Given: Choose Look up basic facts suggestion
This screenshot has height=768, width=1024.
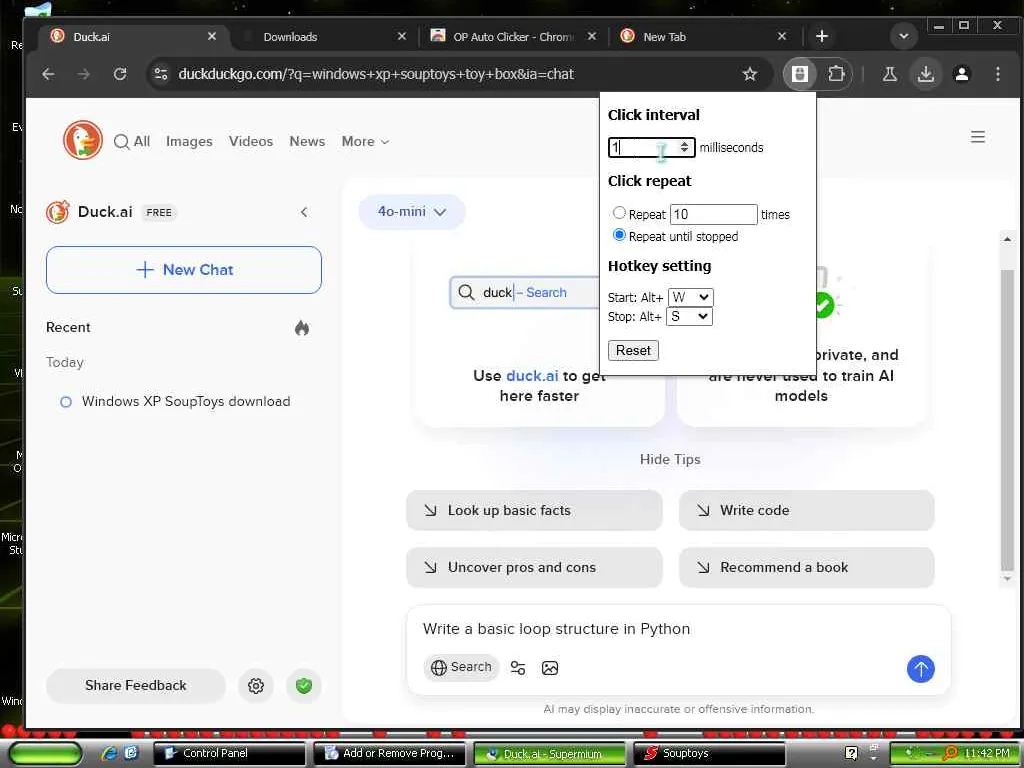Looking at the screenshot, I should coord(534,511).
